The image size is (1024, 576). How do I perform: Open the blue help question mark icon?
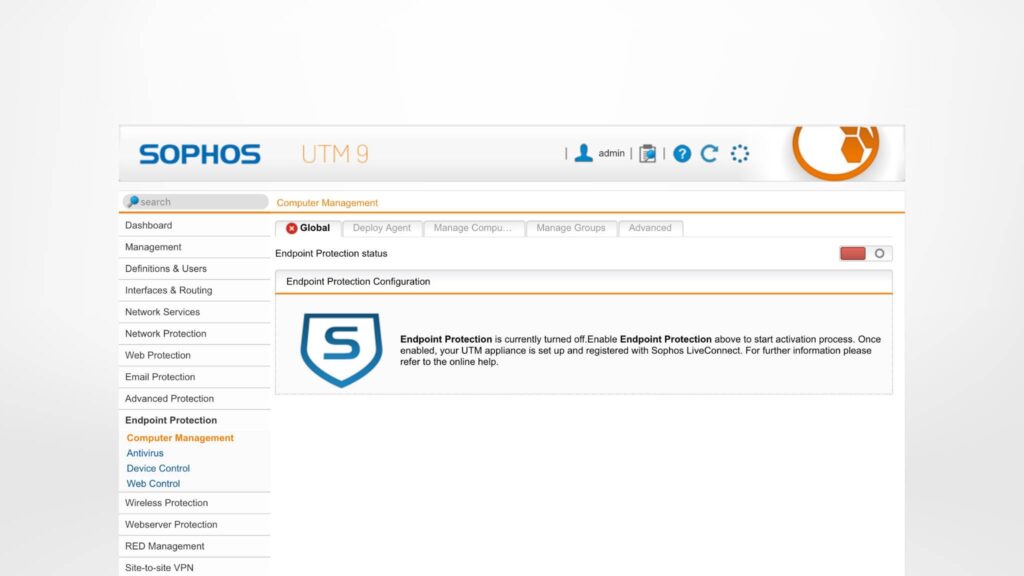[682, 152]
